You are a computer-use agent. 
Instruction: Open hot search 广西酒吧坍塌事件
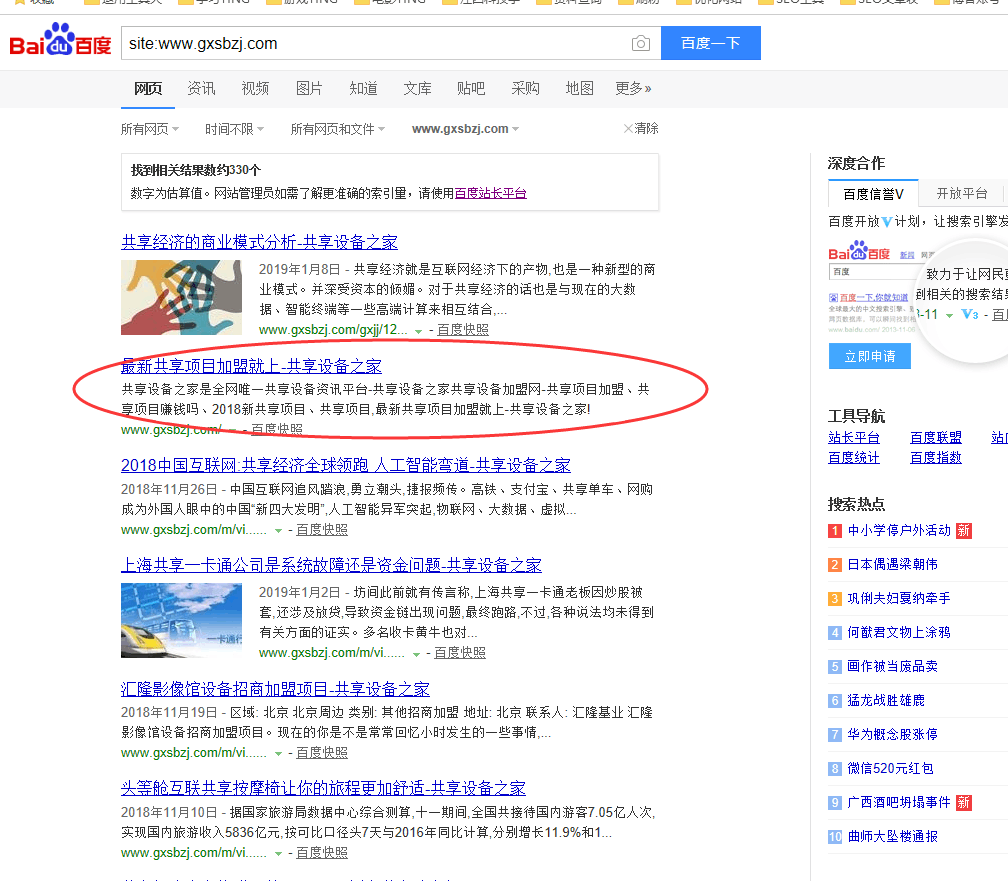899,803
